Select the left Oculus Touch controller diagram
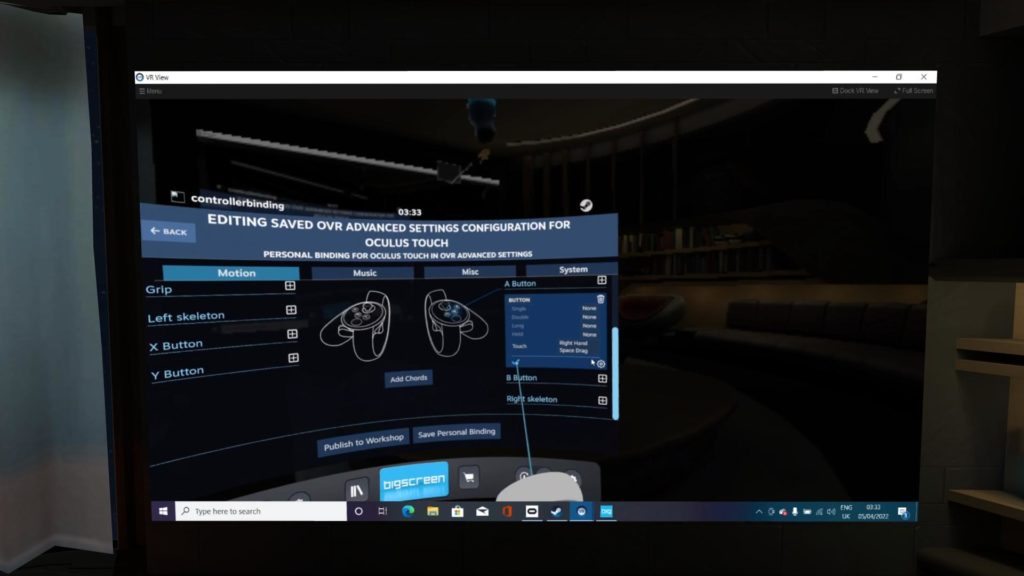Viewport: 1024px width, 576px height. pos(356,325)
